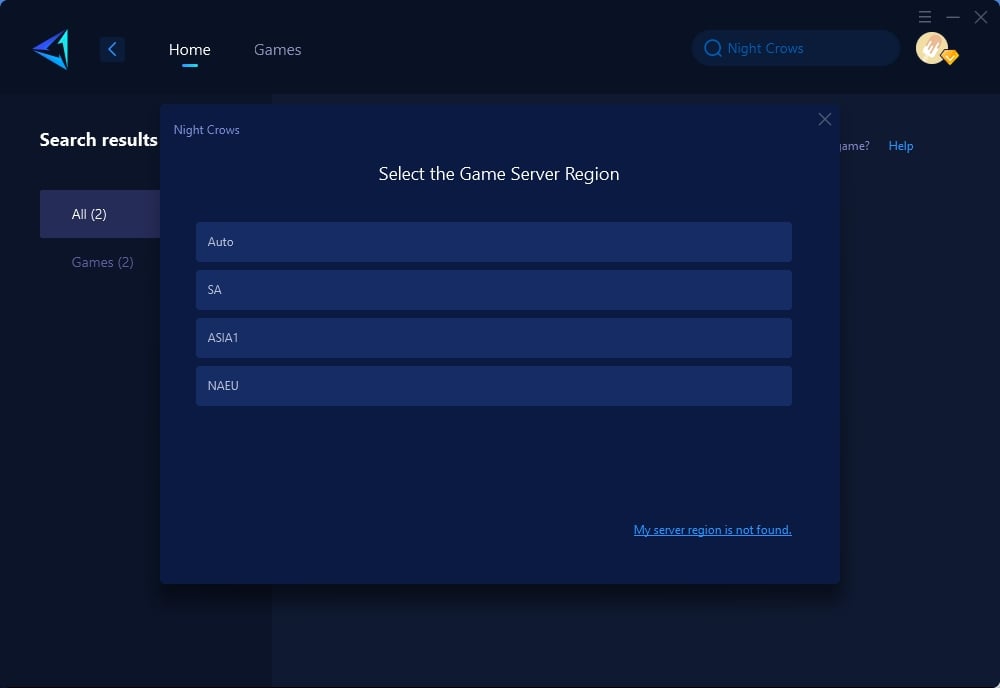Close the application window
The height and width of the screenshot is (688, 1000).
981,17
